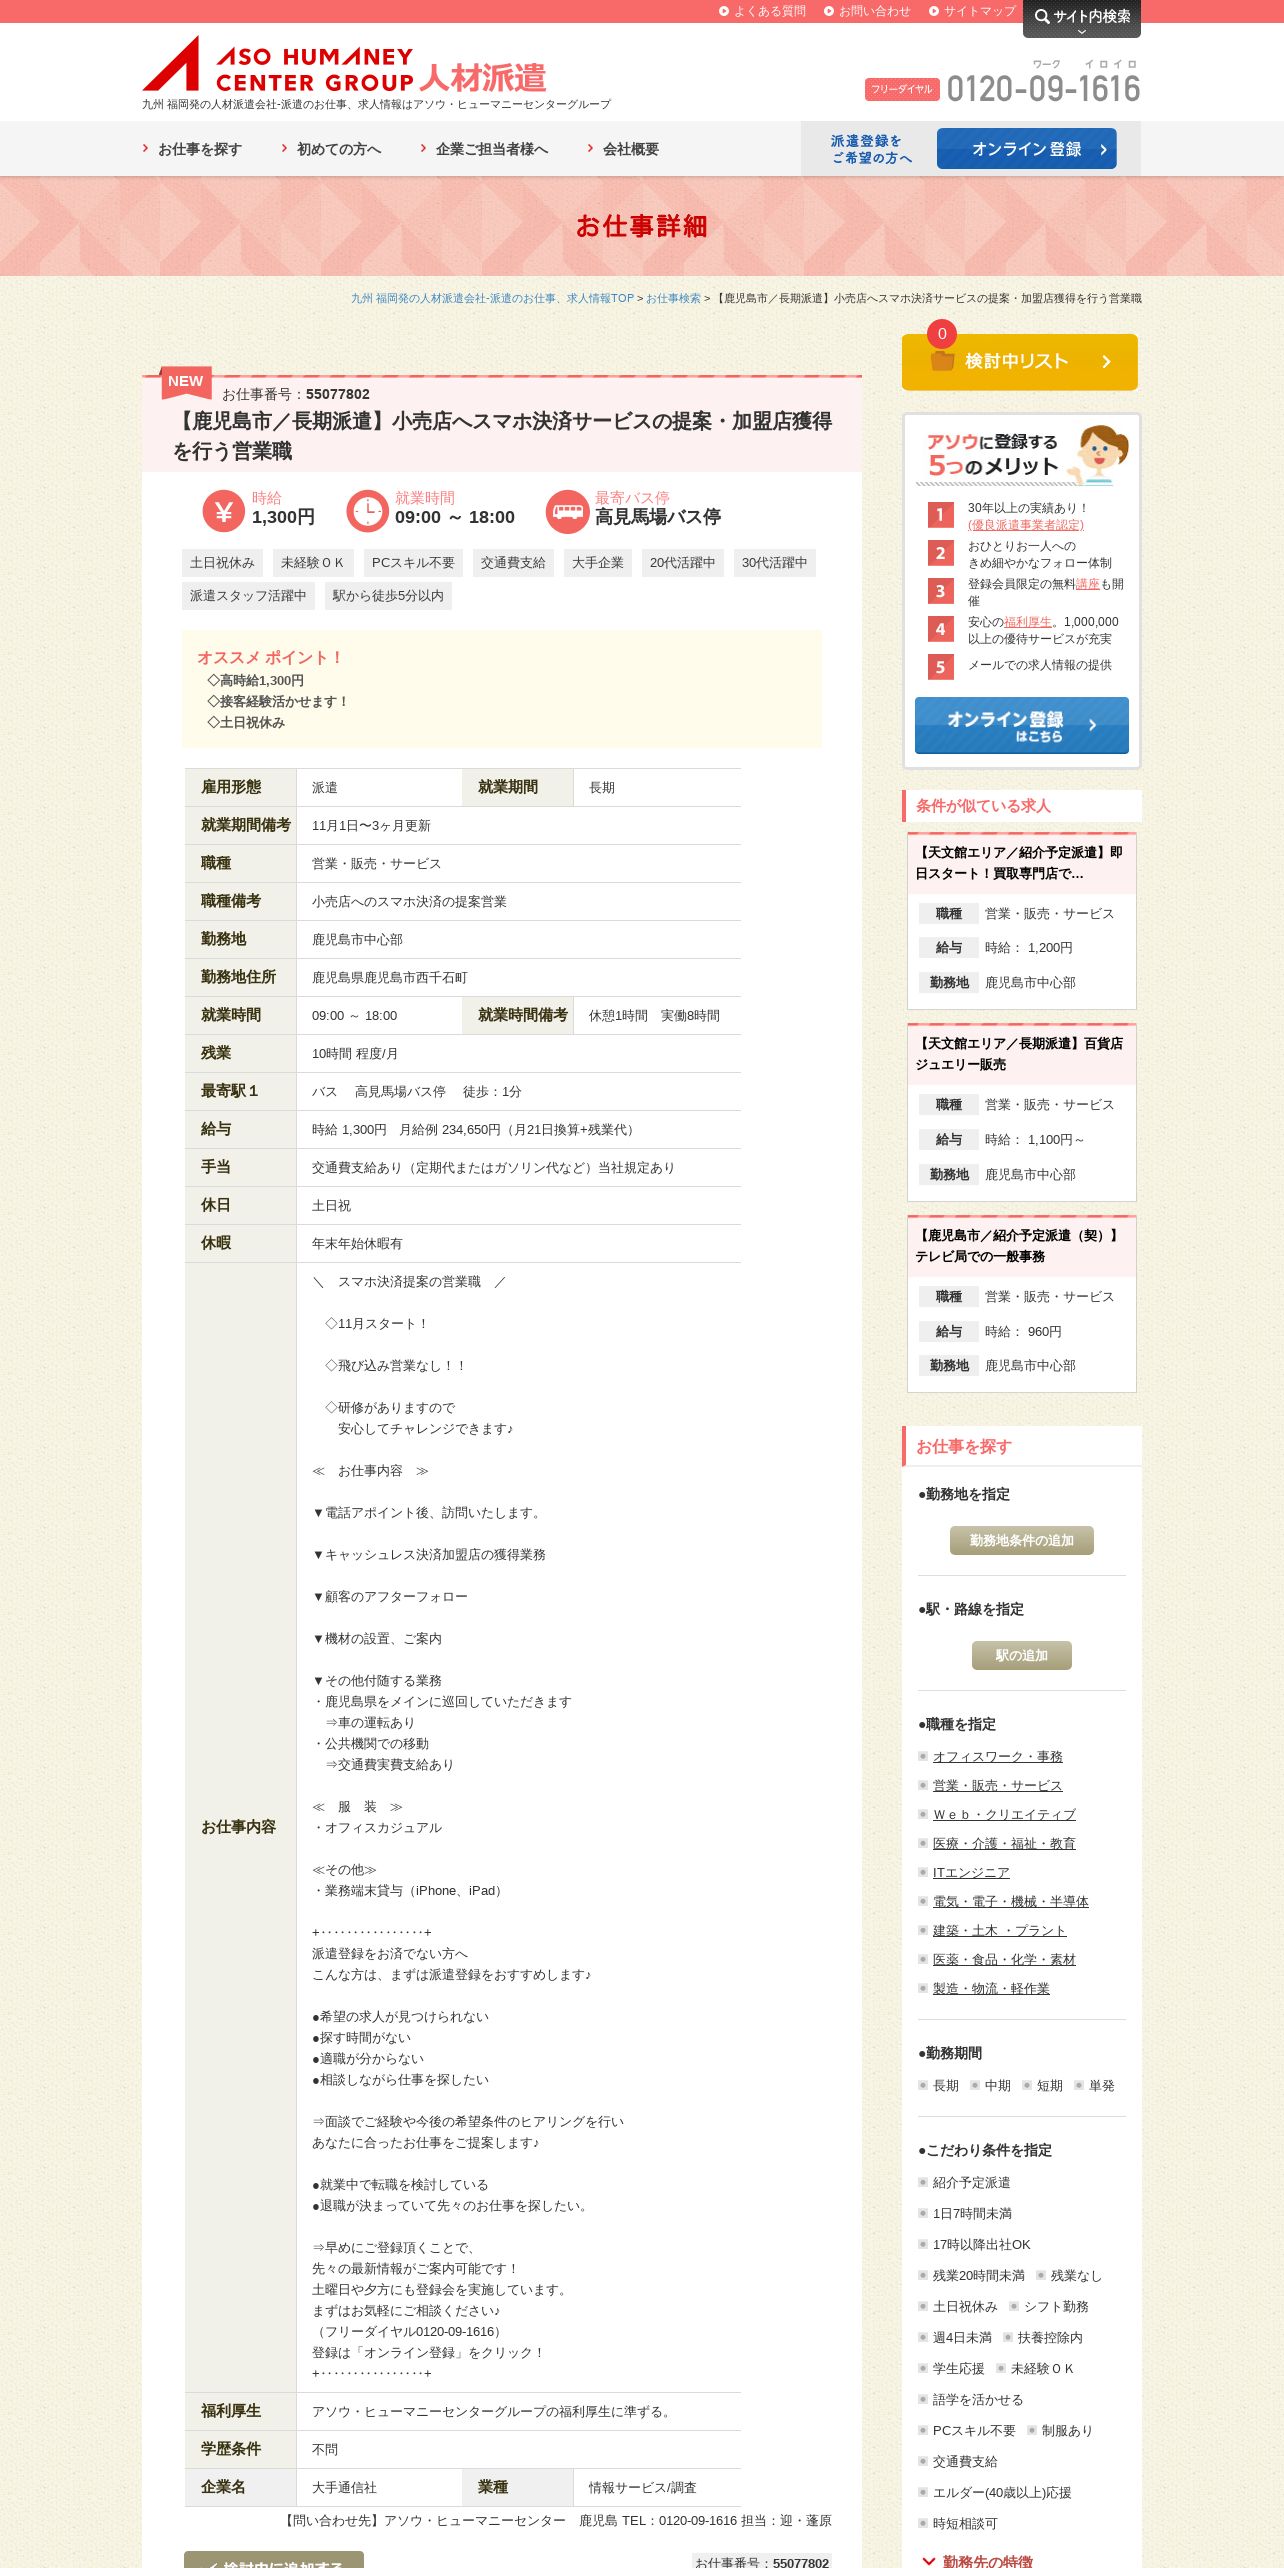Click the red 0 count badge
1284x2568 pixels.
click(x=942, y=334)
